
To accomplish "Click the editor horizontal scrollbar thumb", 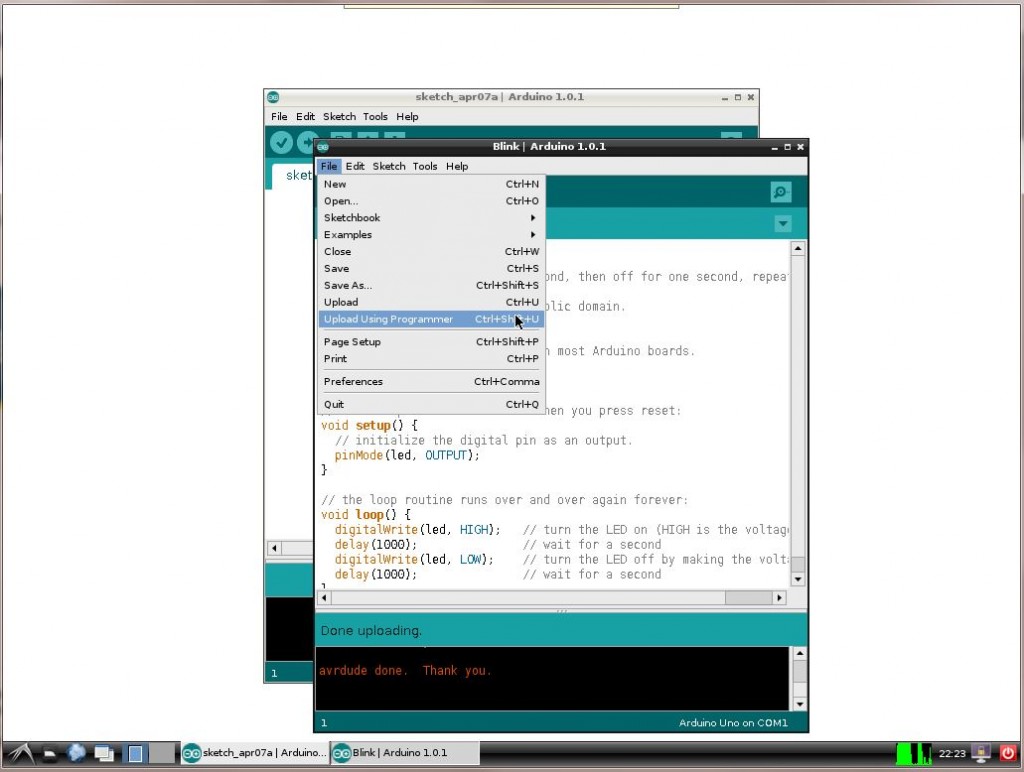I will coord(749,598).
